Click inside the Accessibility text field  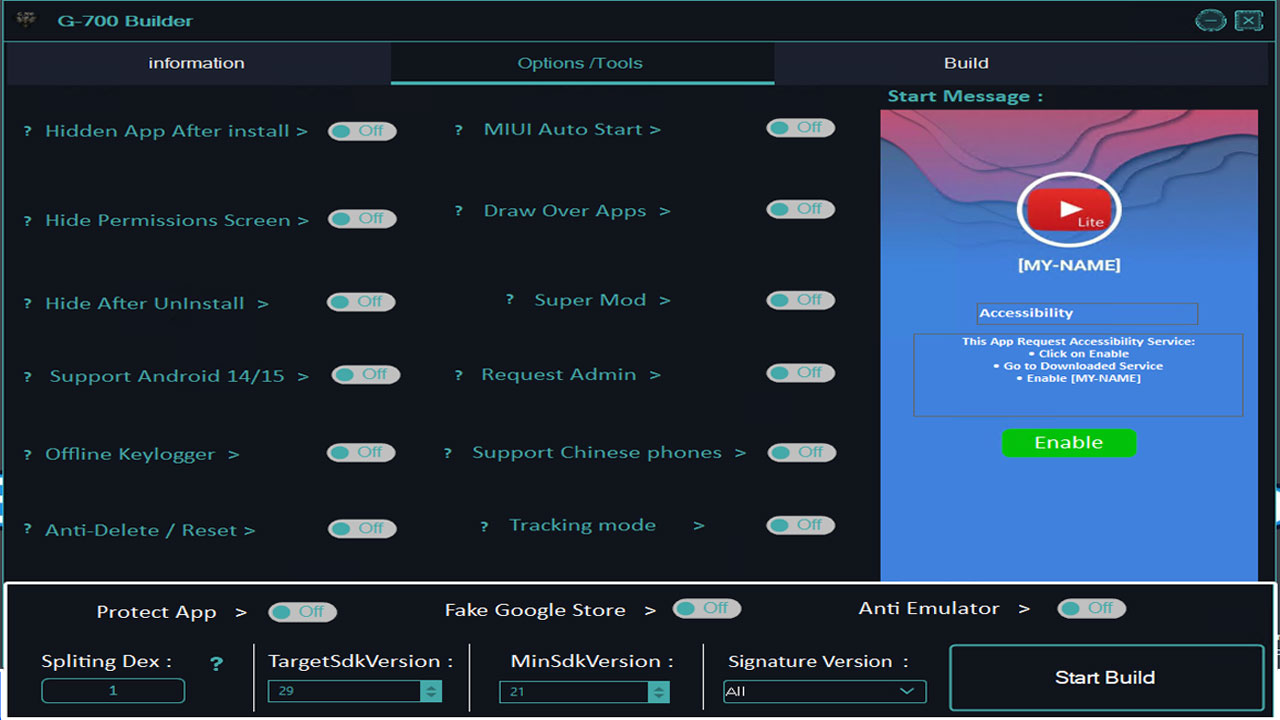tap(1086, 313)
